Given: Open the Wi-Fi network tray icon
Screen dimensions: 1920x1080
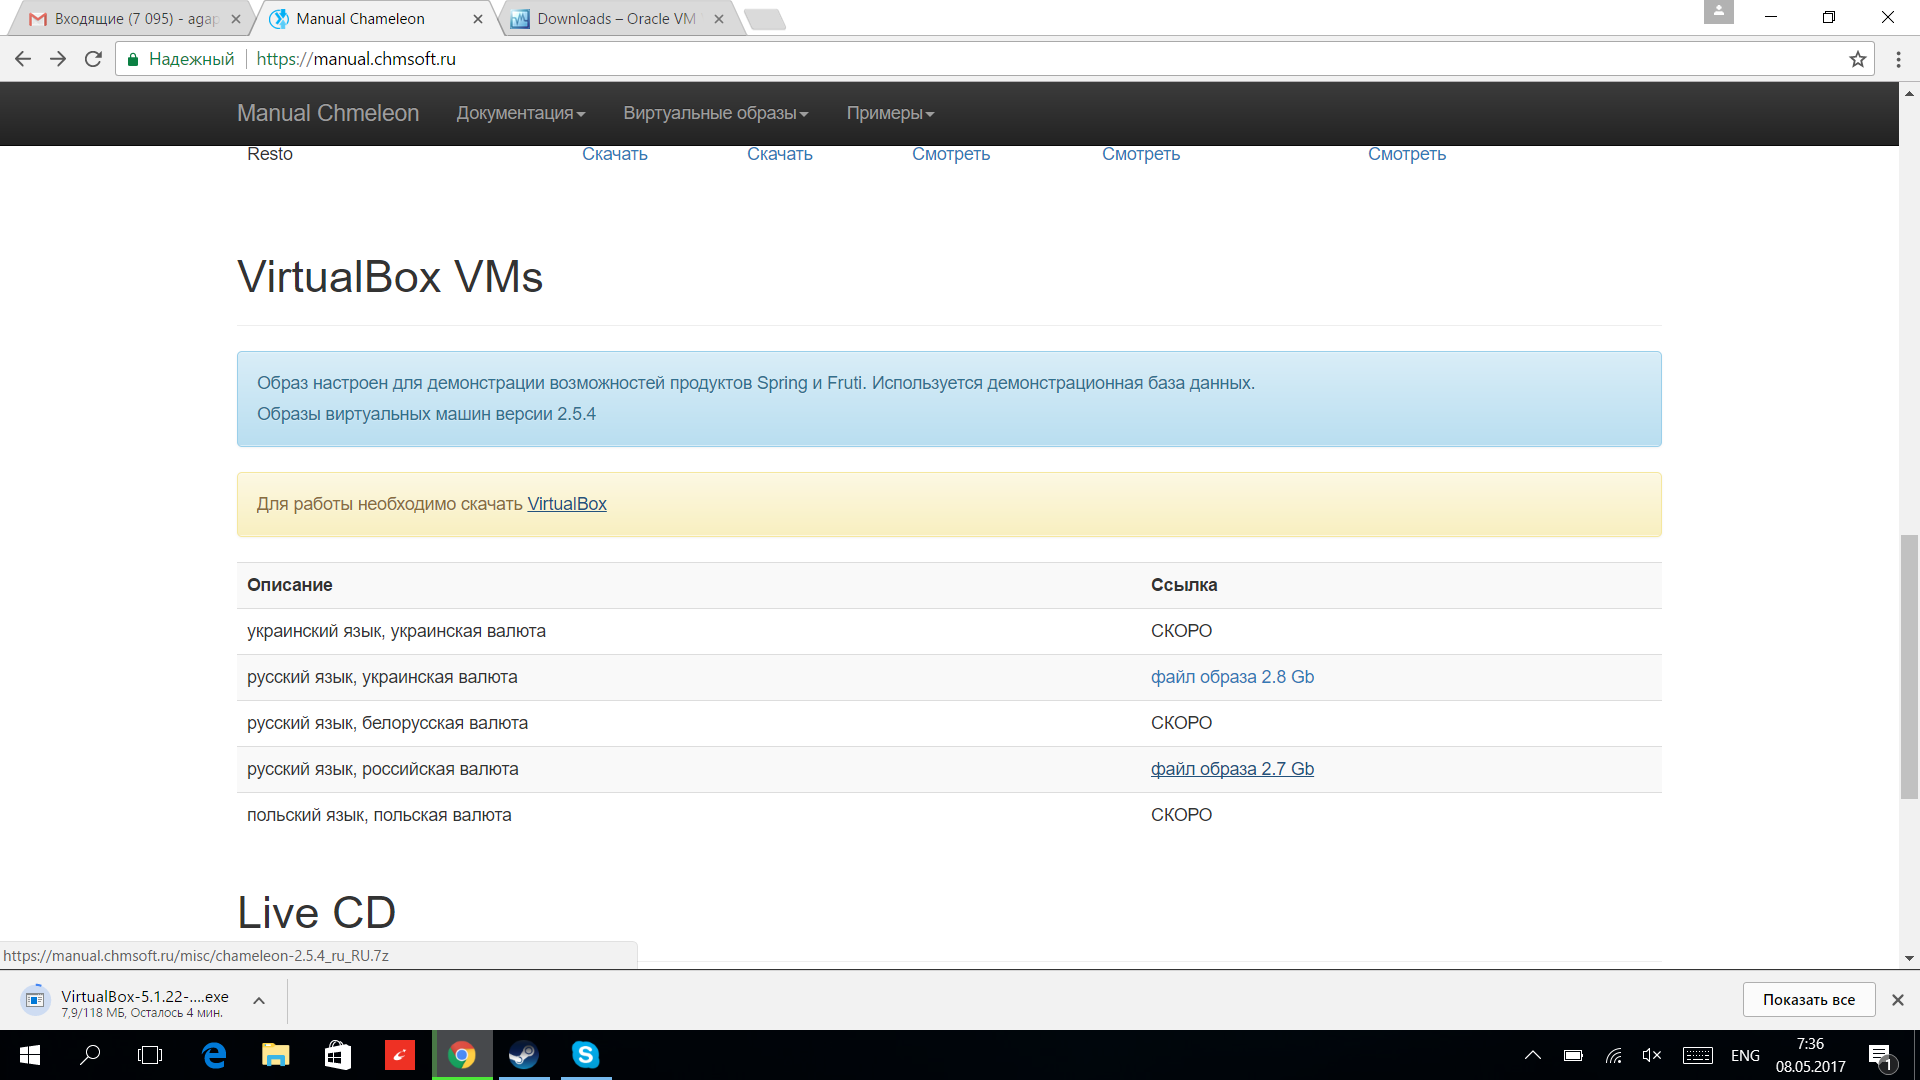Looking at the screenshot, I should coord(1613,1056).
